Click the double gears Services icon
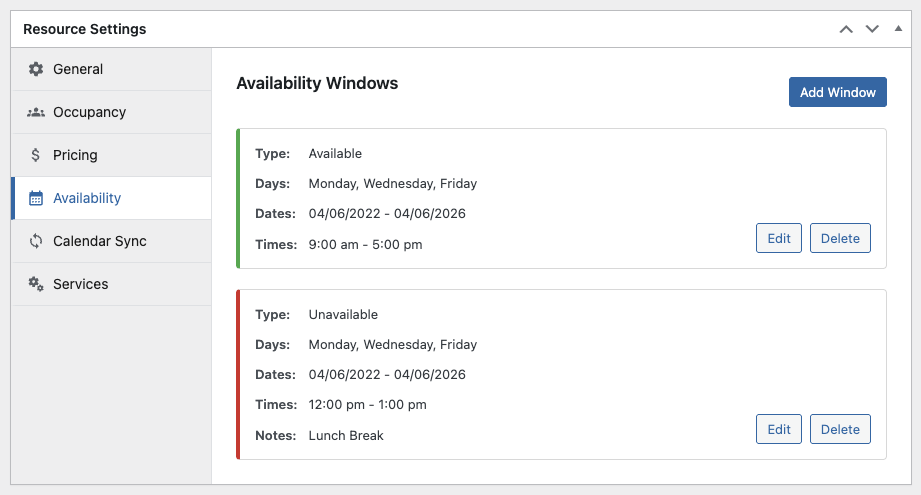 coord(36,284)
